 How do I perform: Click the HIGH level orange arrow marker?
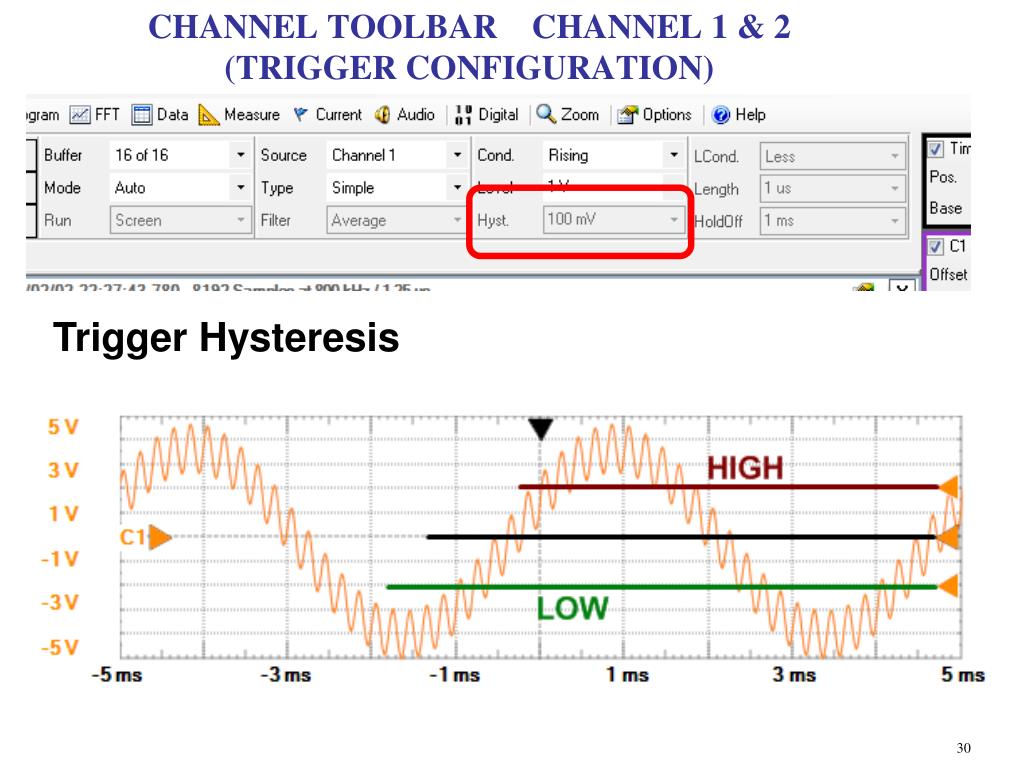[950, 487]
